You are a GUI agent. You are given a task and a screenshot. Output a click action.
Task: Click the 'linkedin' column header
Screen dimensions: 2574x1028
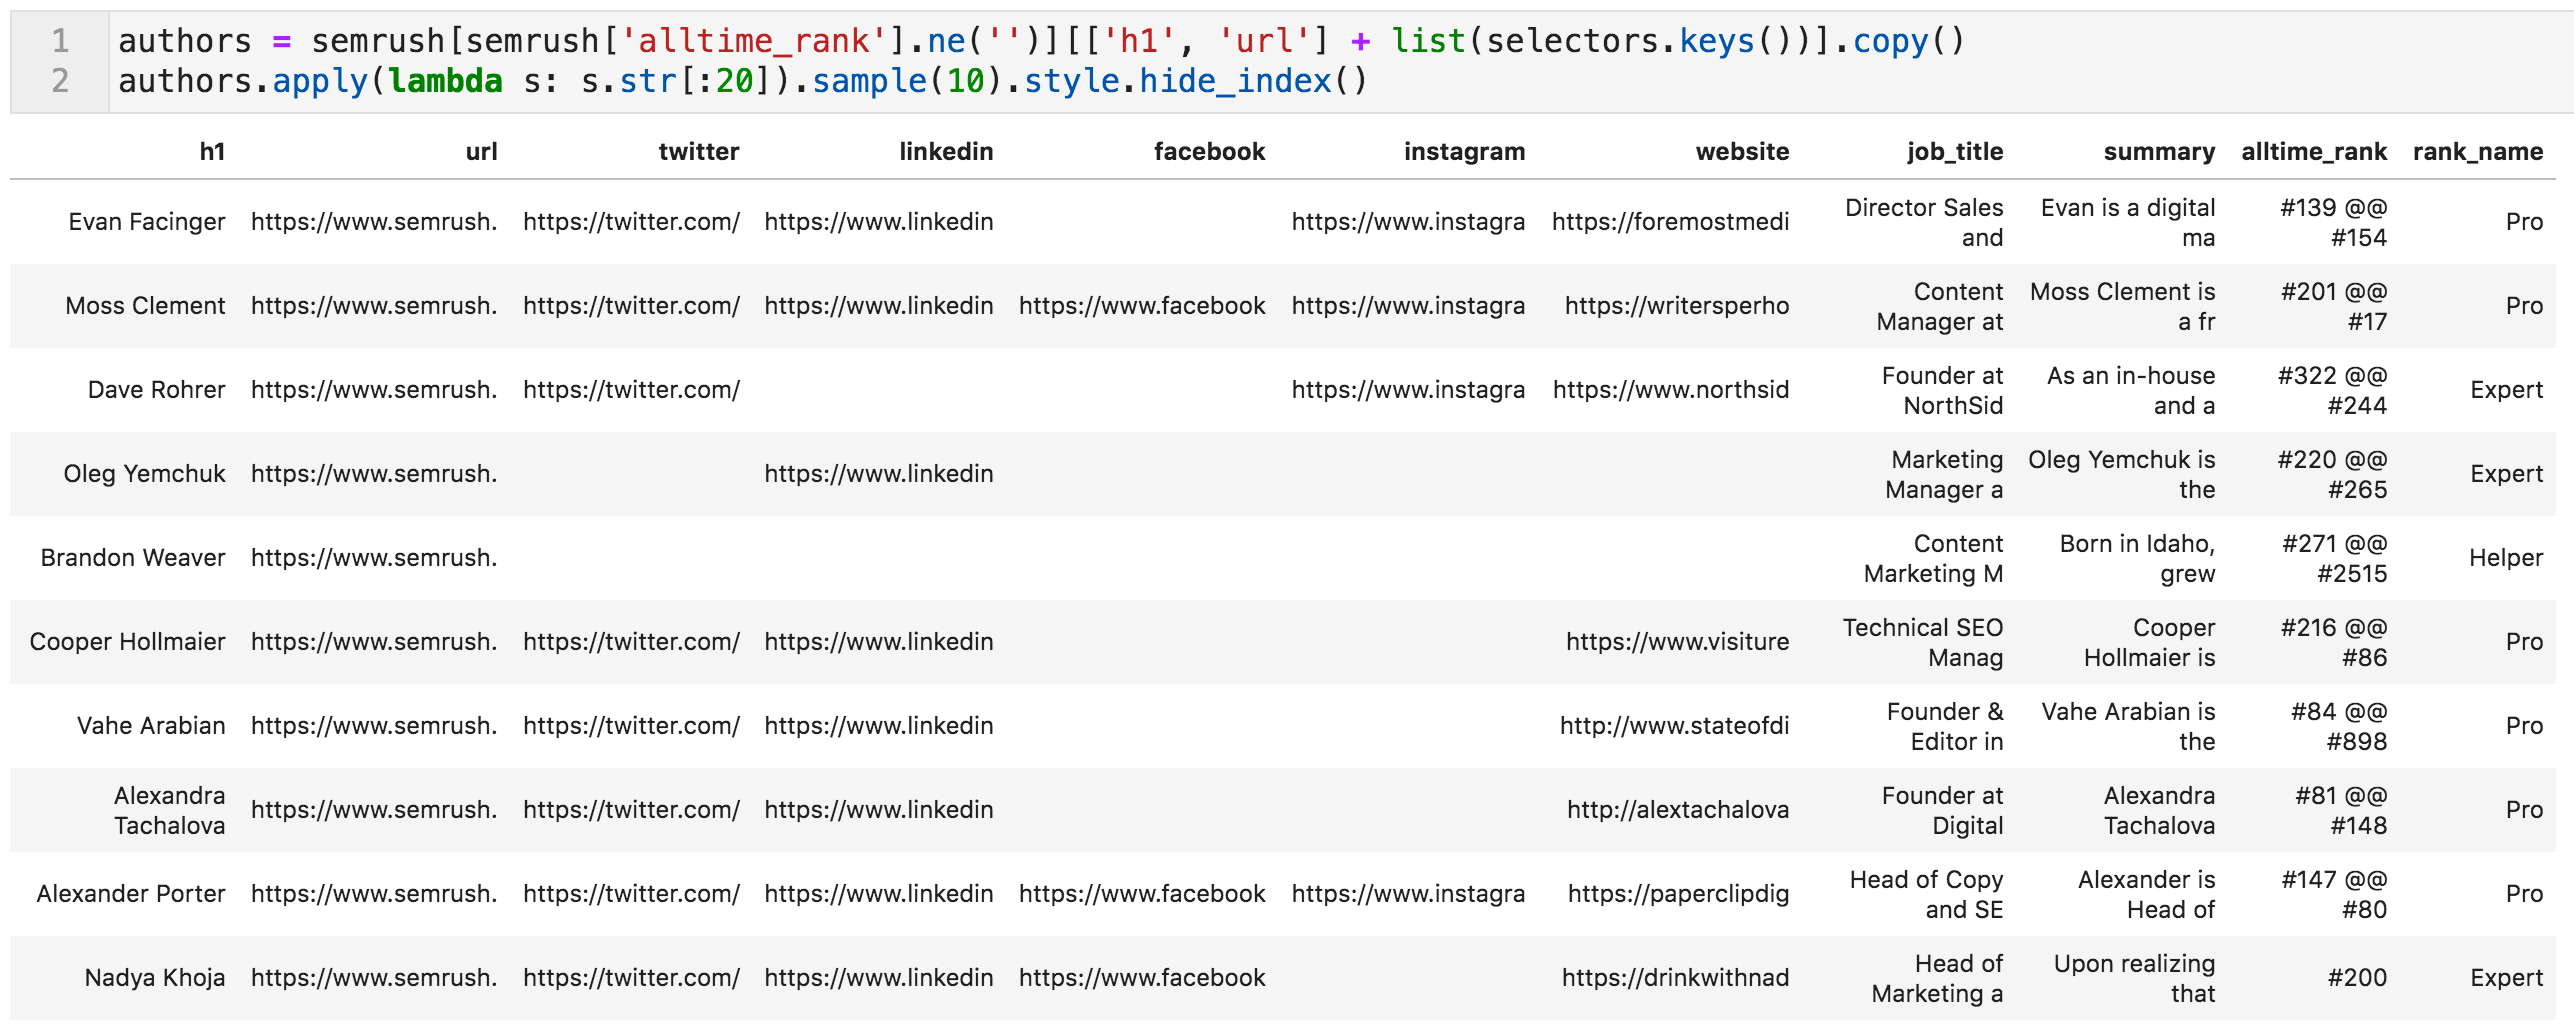[x=945, y=152]
